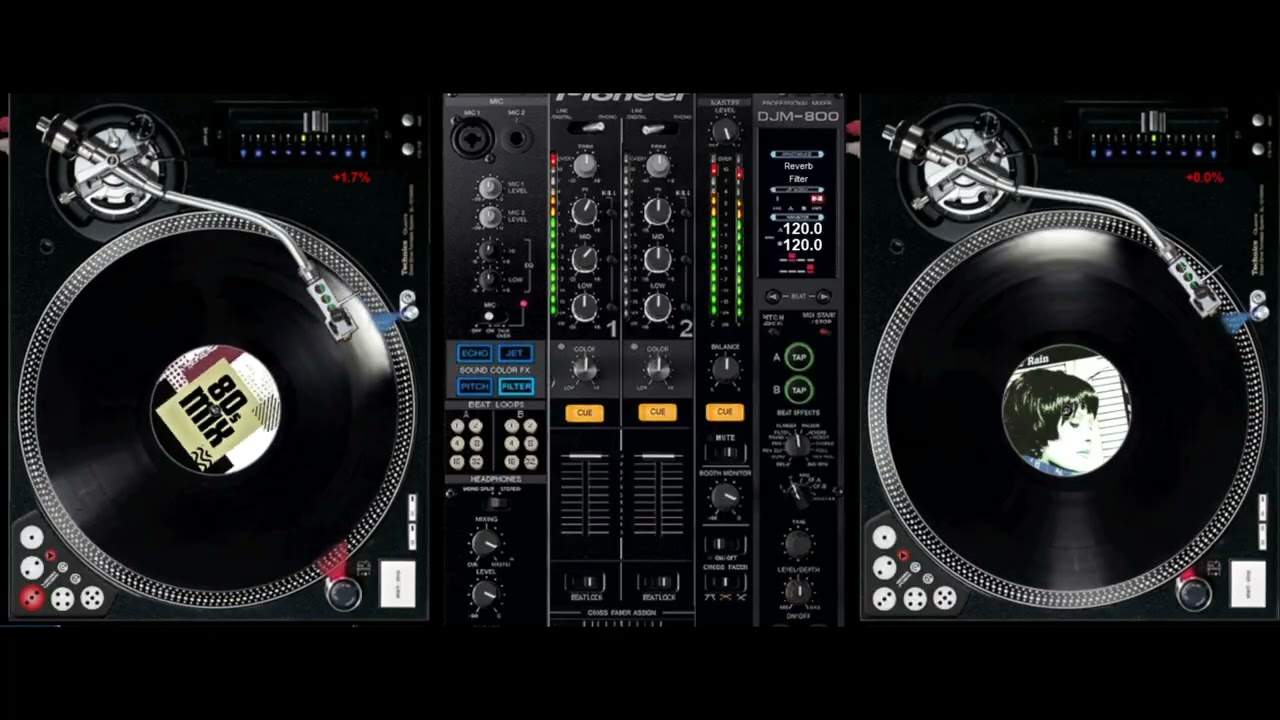Click the right deck strobe power dial

(x=1193, y=592)
